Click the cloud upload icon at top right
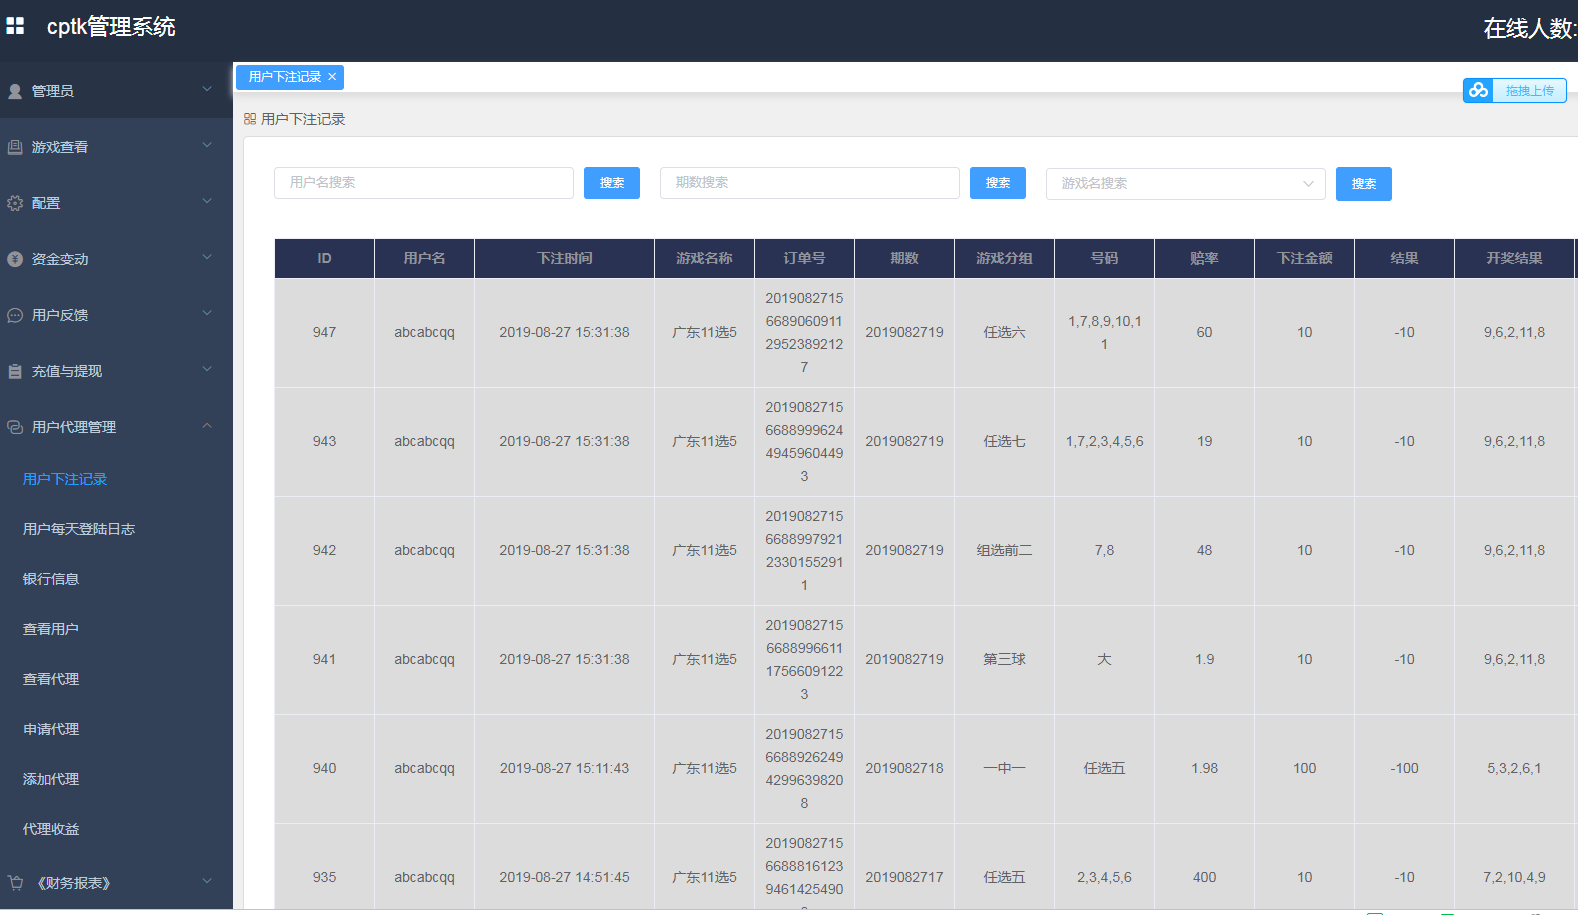This screenshot has width=1578, height=915. click(x=1478, y=91)
